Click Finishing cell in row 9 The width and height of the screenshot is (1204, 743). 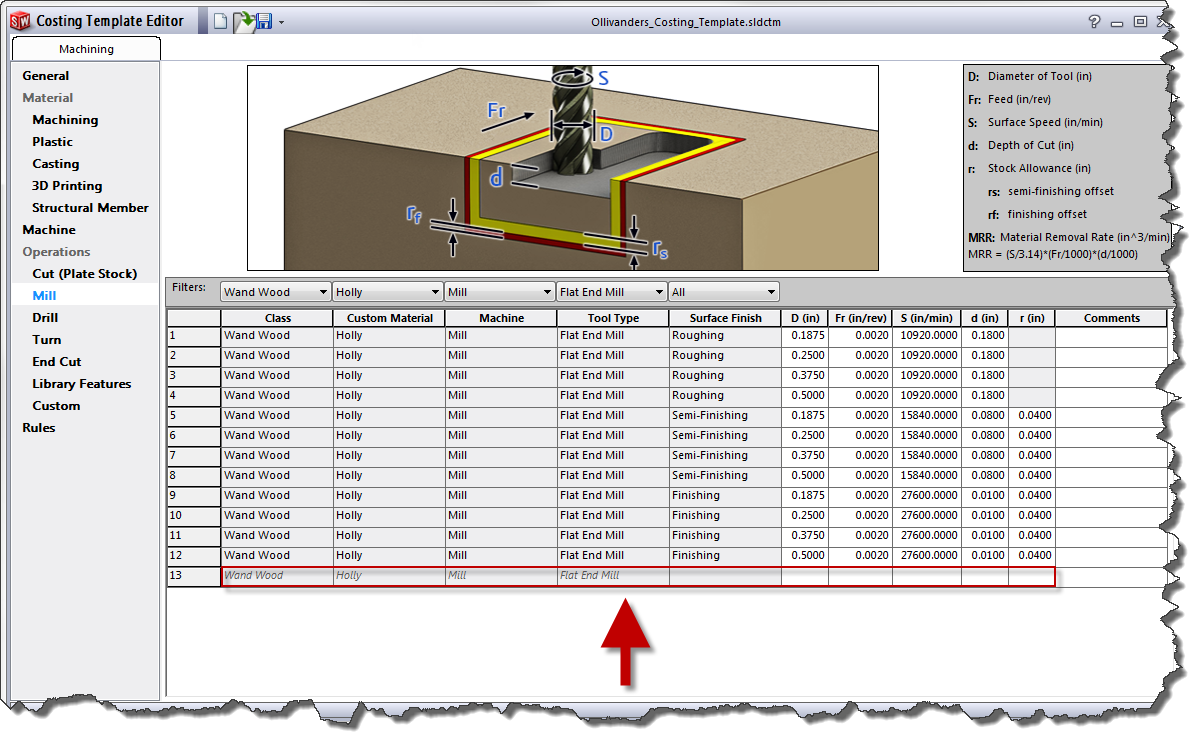pos(725,496)
